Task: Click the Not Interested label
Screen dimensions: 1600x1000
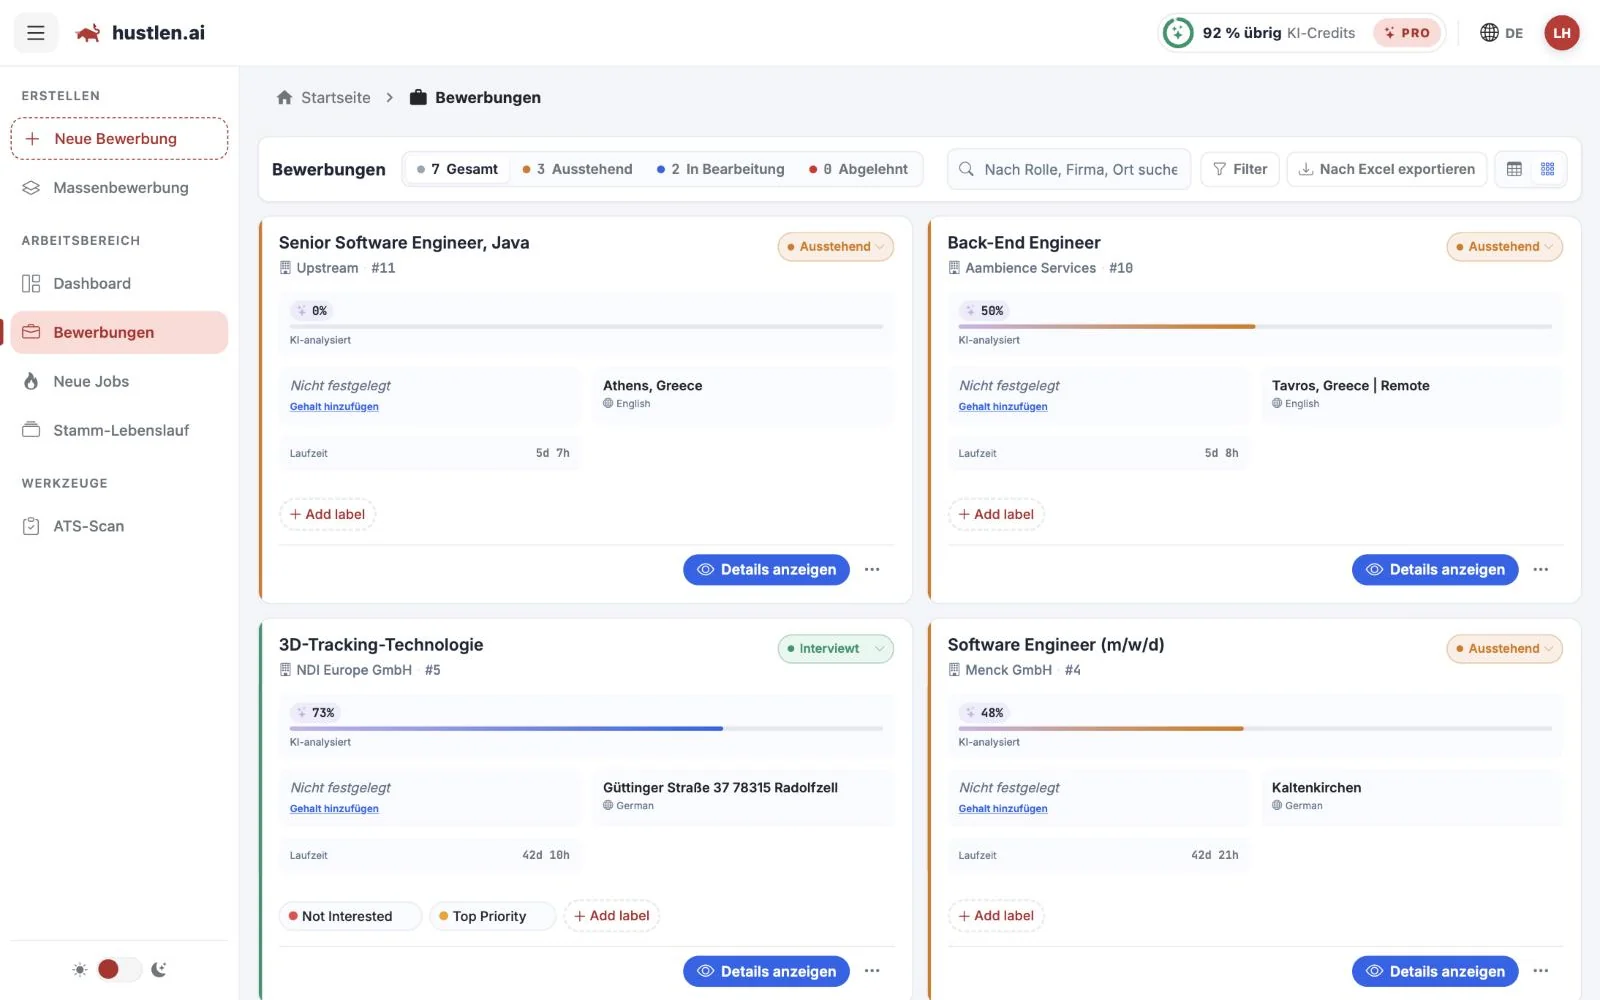Action: click(x=349, y=917)
